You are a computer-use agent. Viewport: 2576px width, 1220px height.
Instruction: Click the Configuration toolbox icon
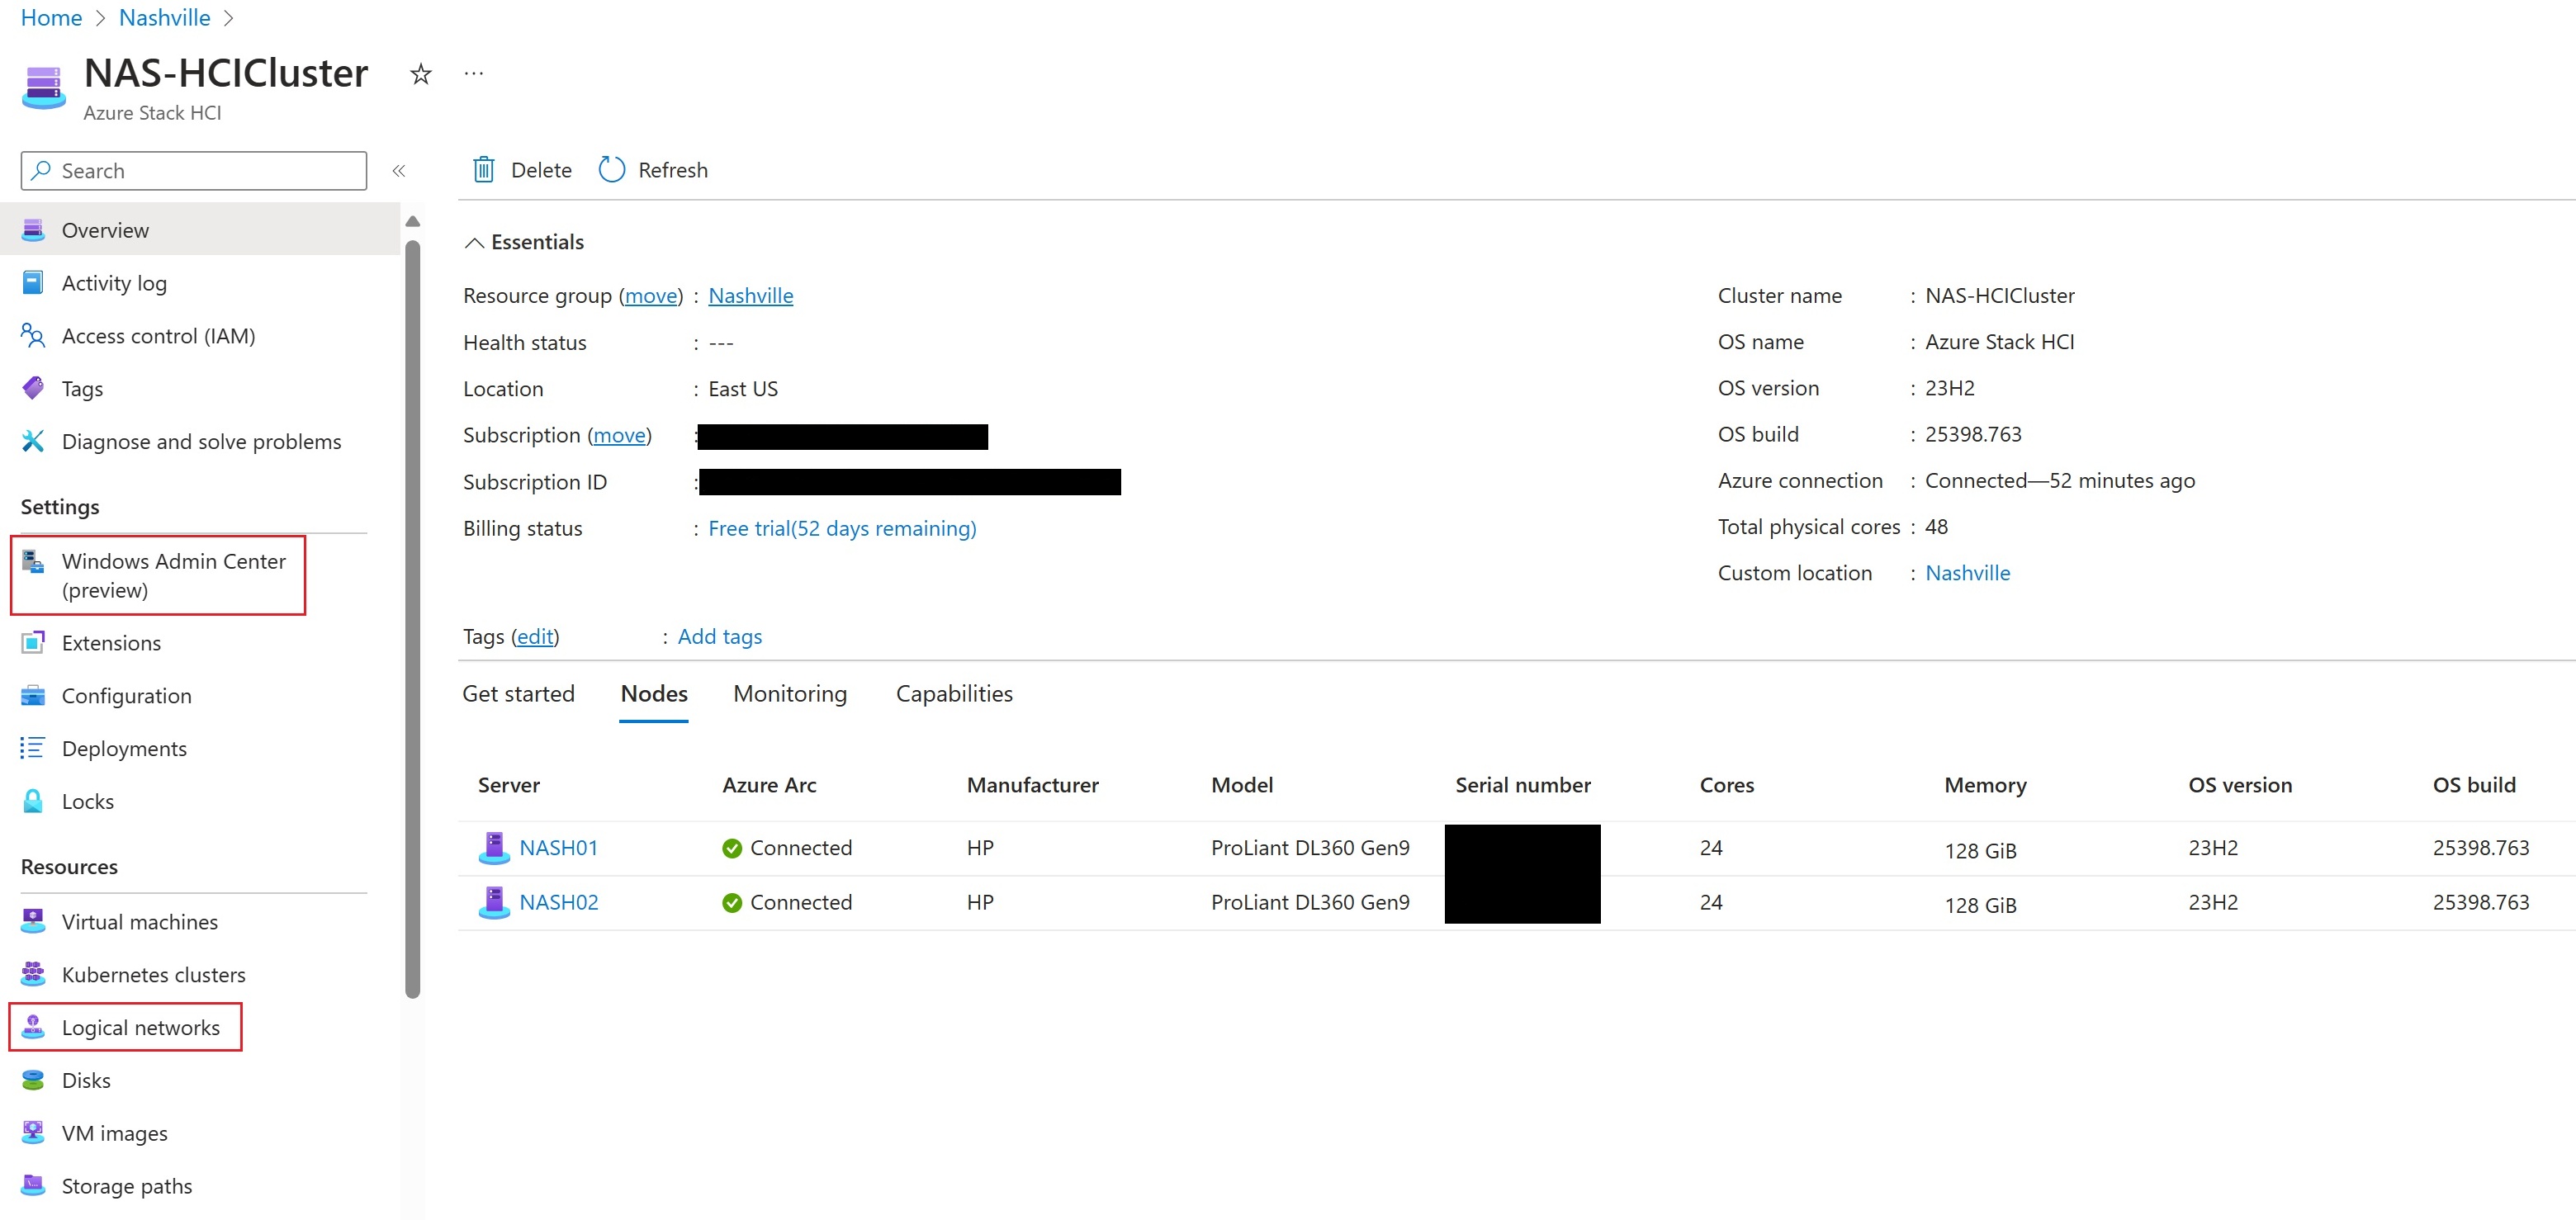[33, 695]
